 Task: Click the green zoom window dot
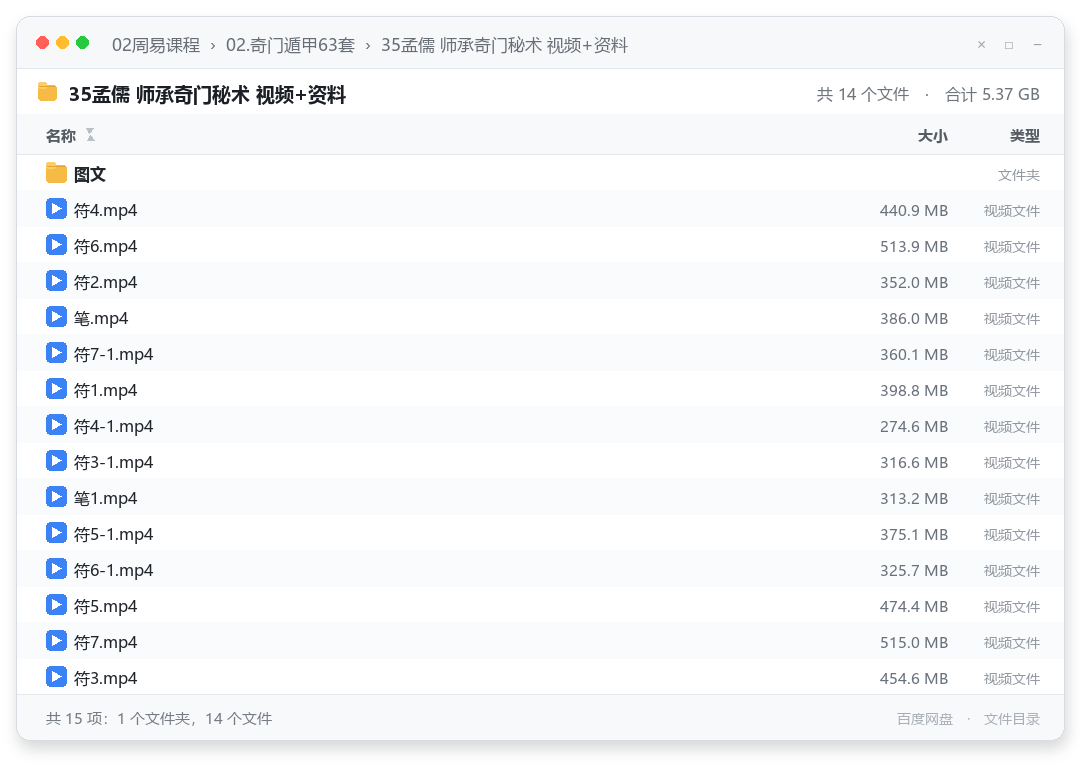(x=83, y=43)
